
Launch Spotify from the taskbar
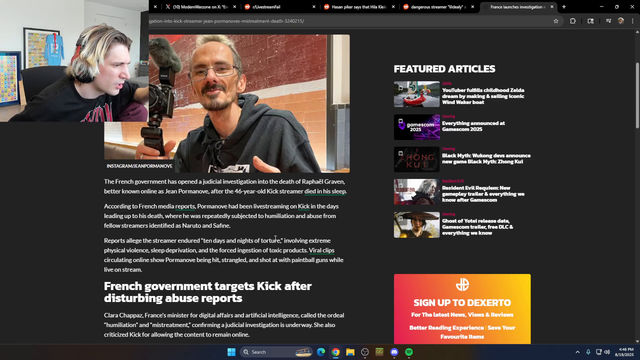(409, 352)
